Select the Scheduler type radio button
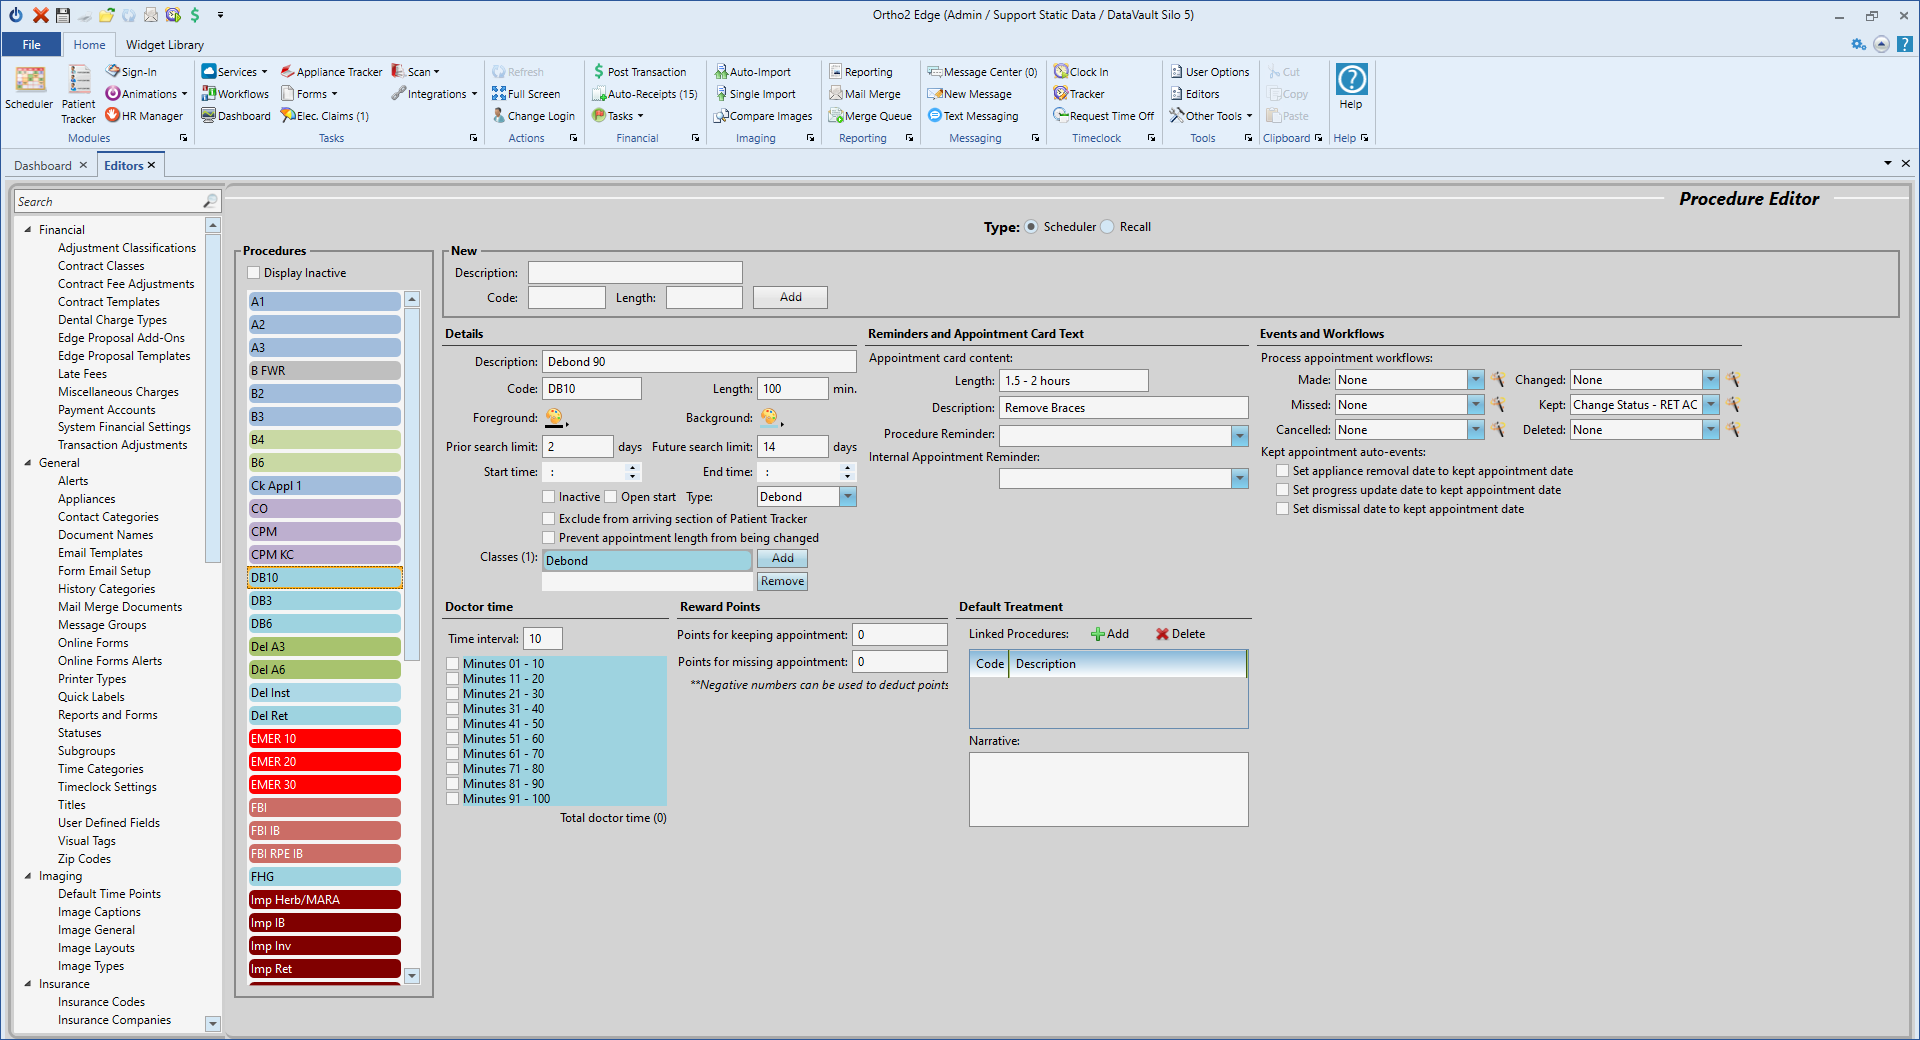This screenshot has width=1920, height=1040. click(x=1031, y=227)
